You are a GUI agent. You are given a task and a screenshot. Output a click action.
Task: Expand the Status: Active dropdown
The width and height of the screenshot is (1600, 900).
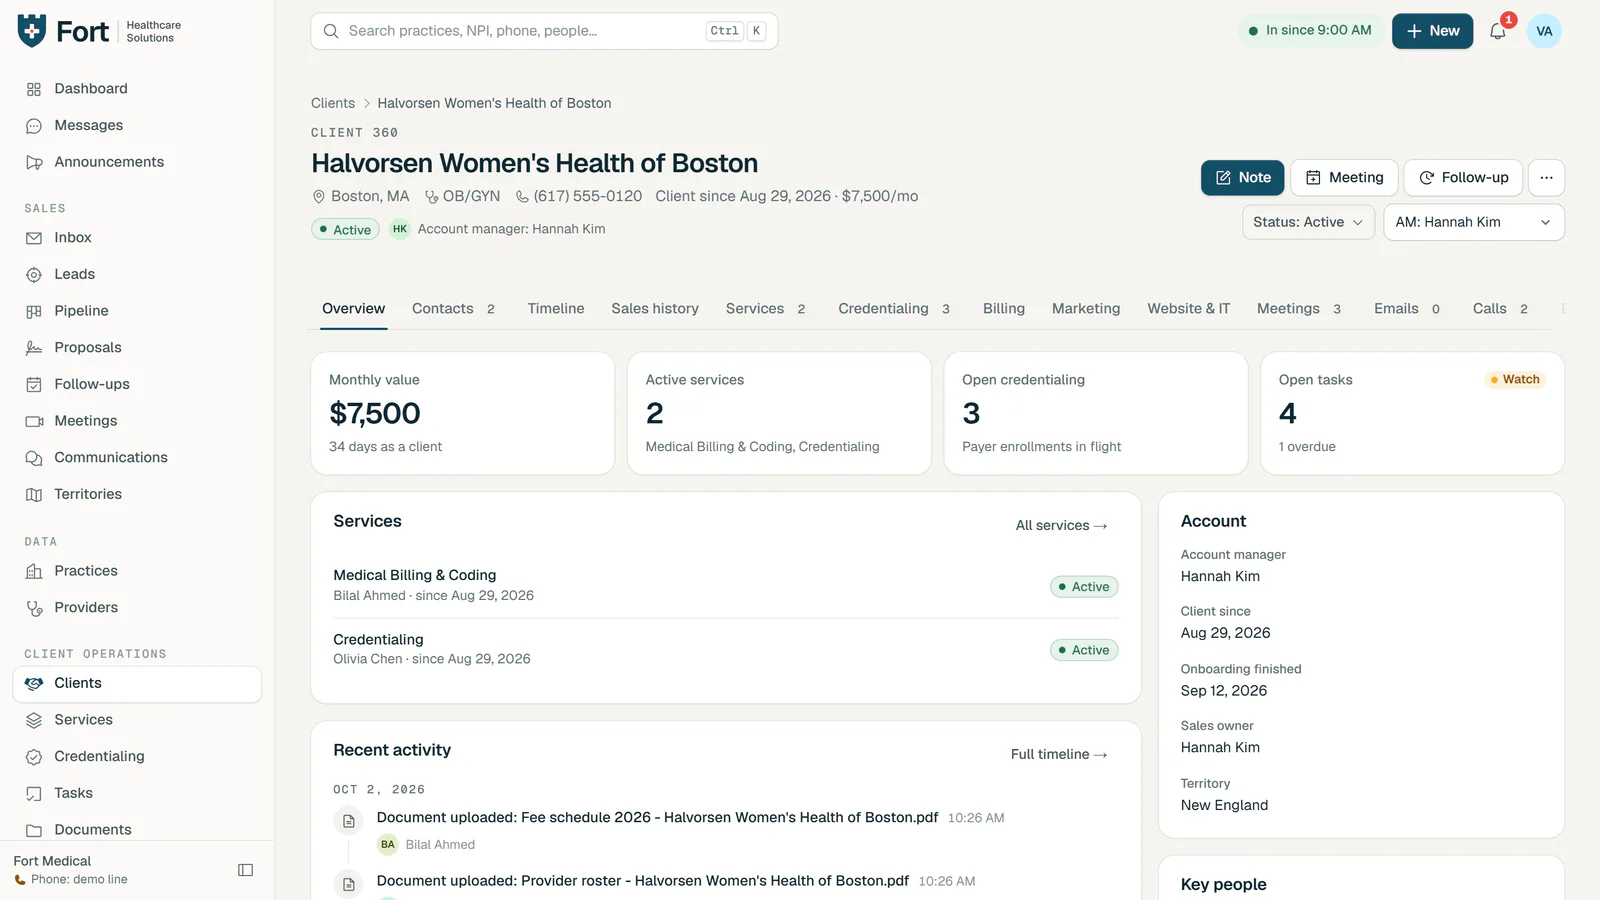point(1308,222)
